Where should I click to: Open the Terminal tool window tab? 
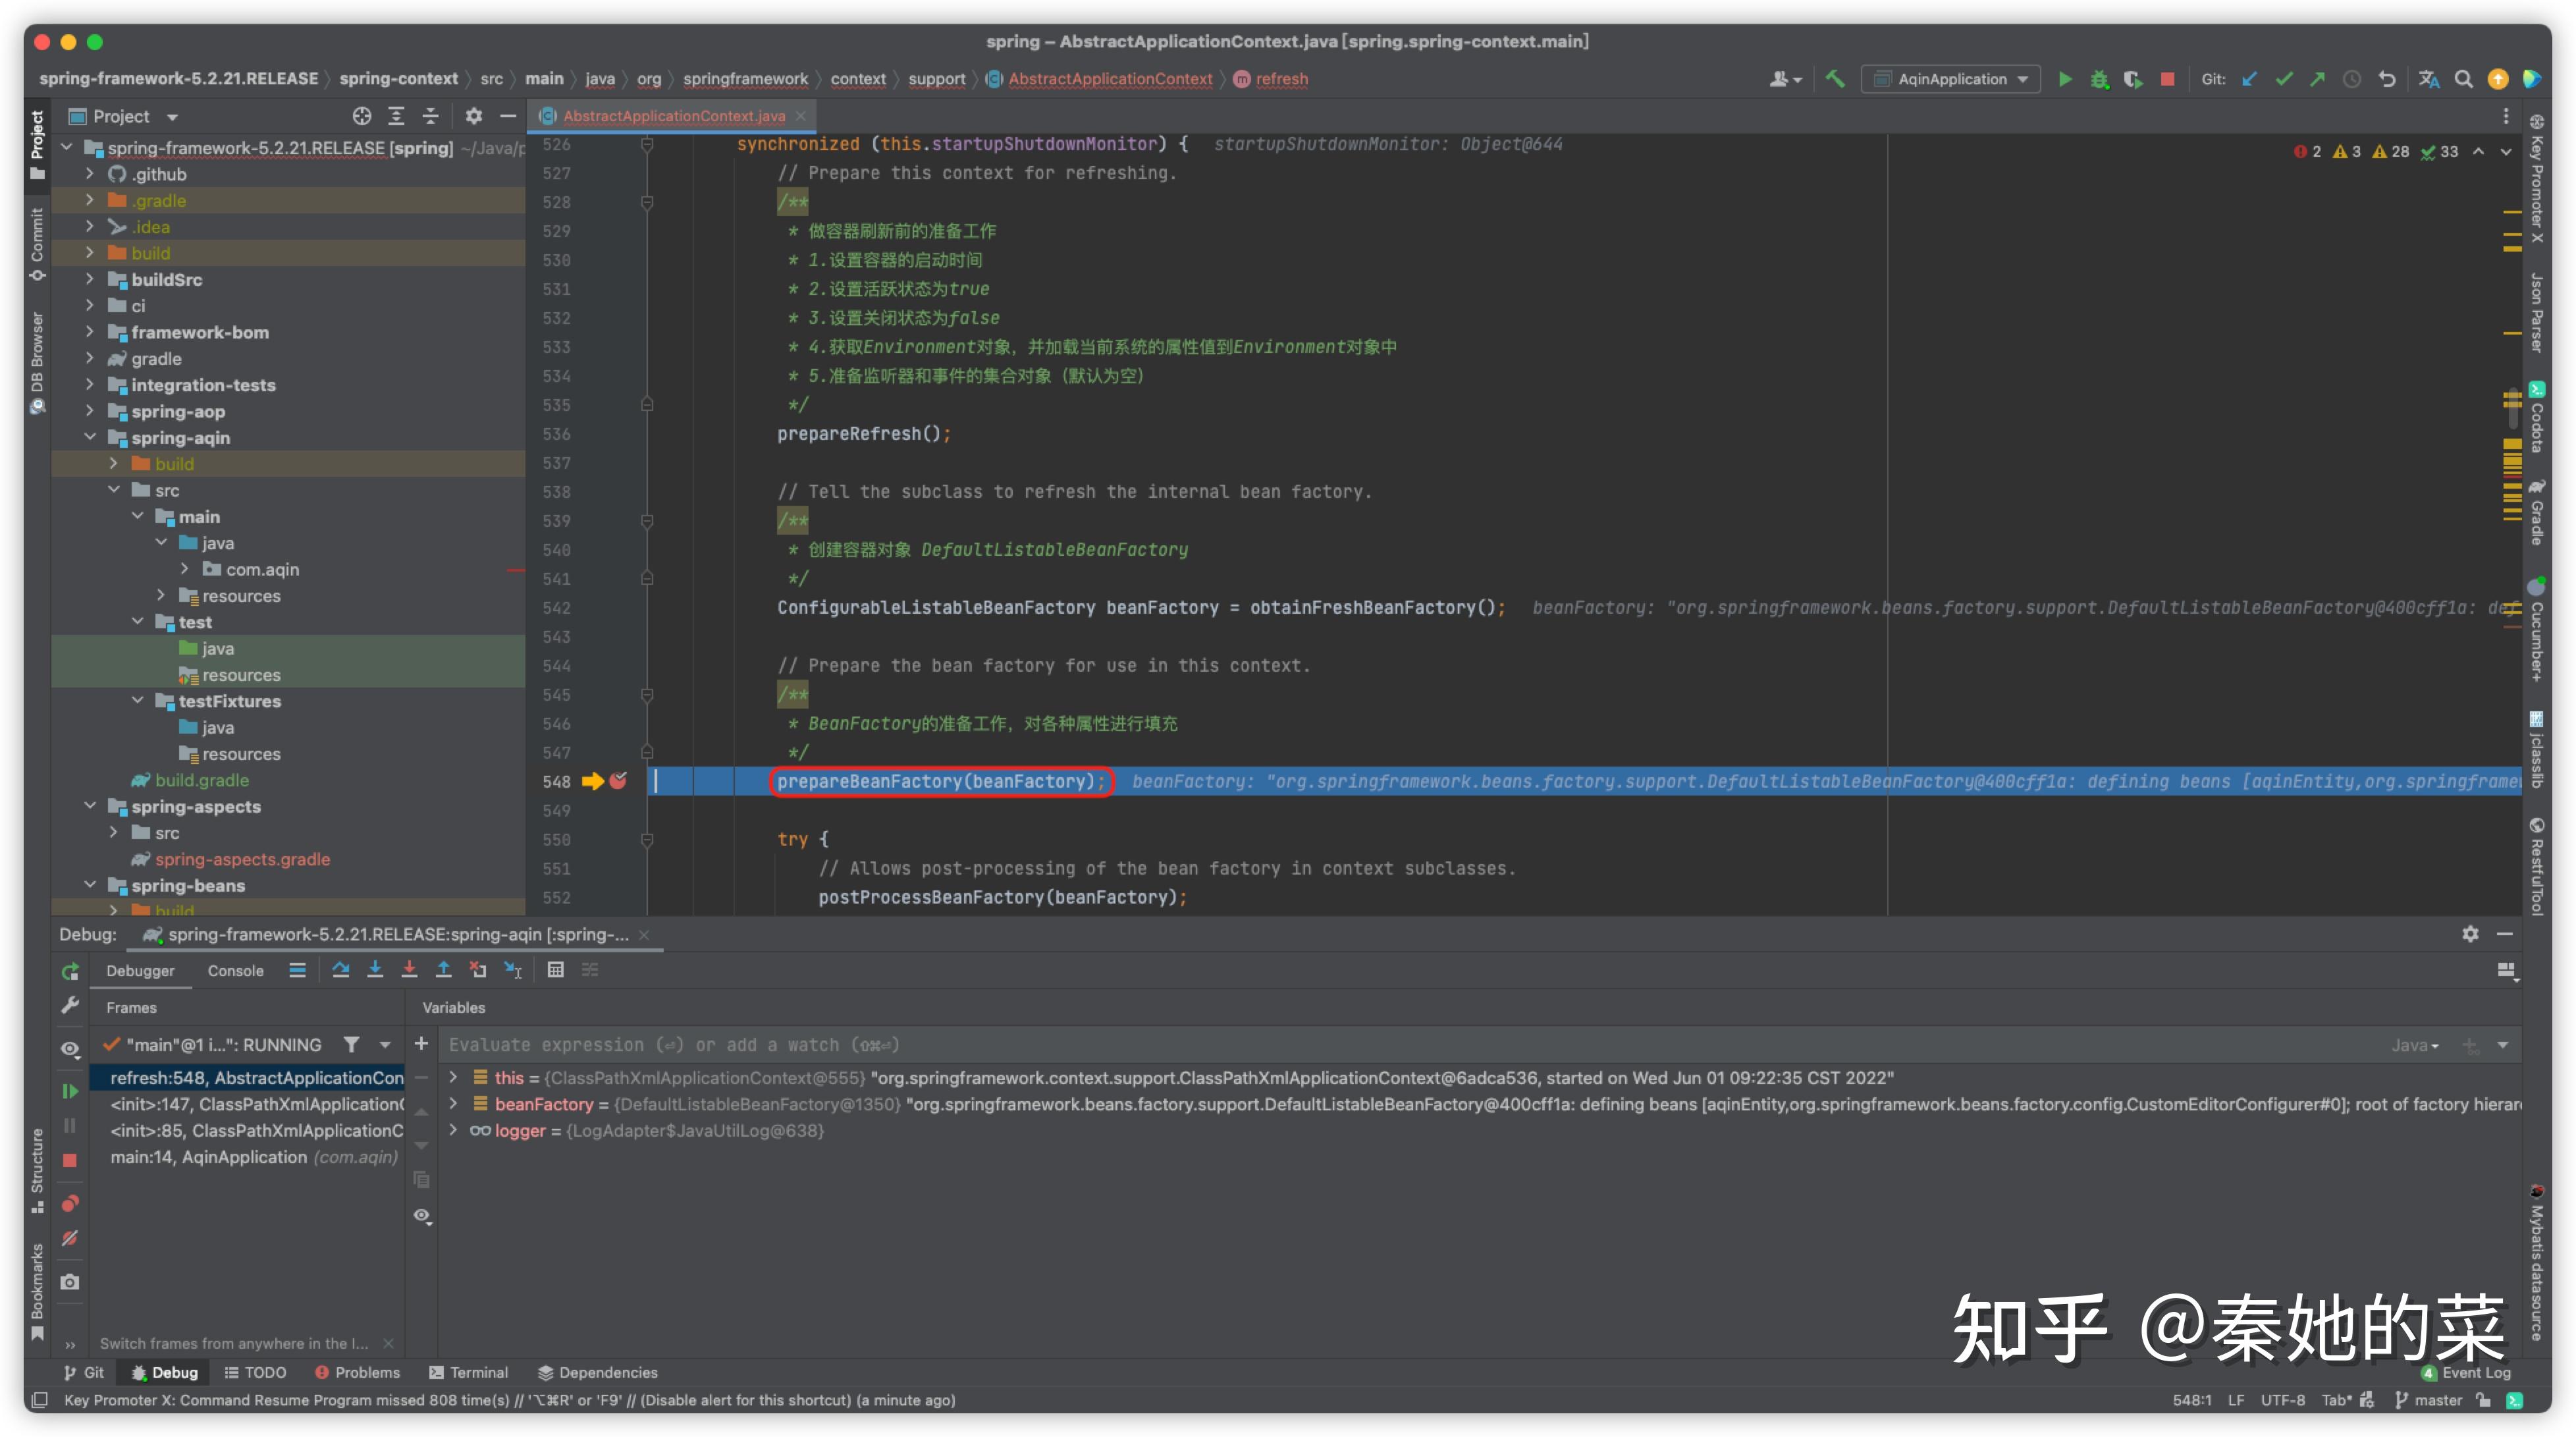468,1372
